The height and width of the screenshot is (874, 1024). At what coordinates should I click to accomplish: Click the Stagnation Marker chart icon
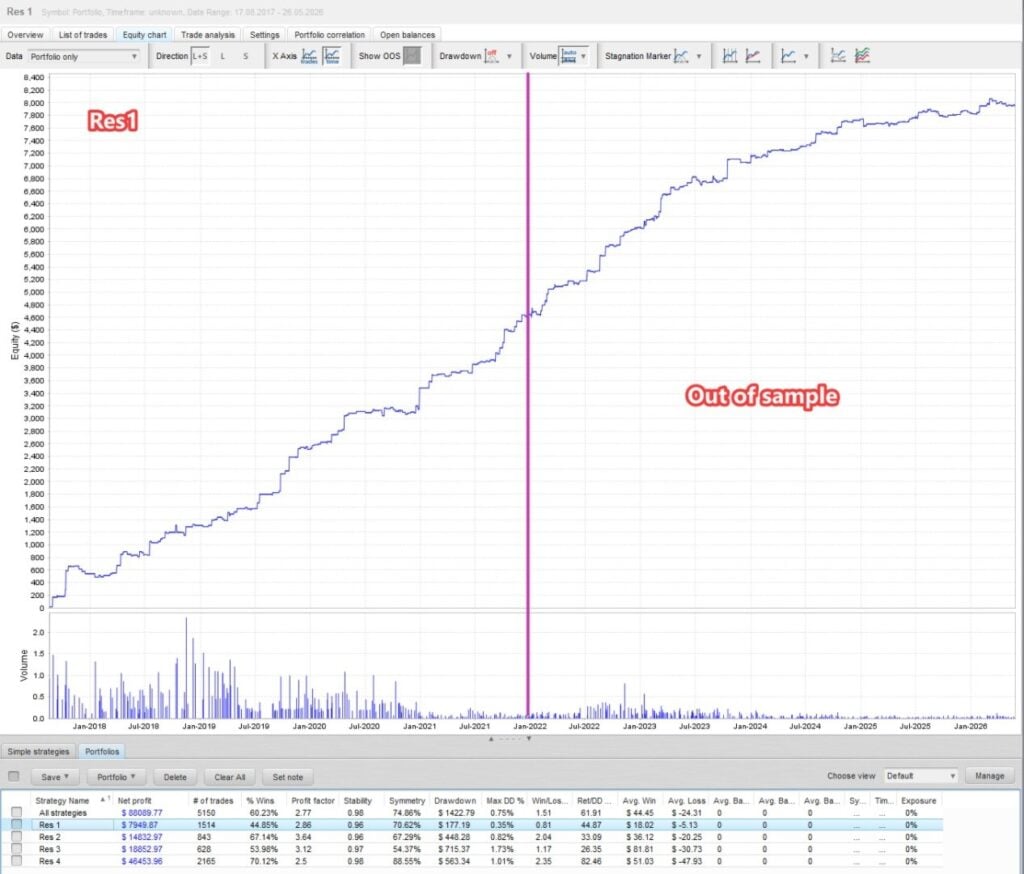(x=681, y=56)
